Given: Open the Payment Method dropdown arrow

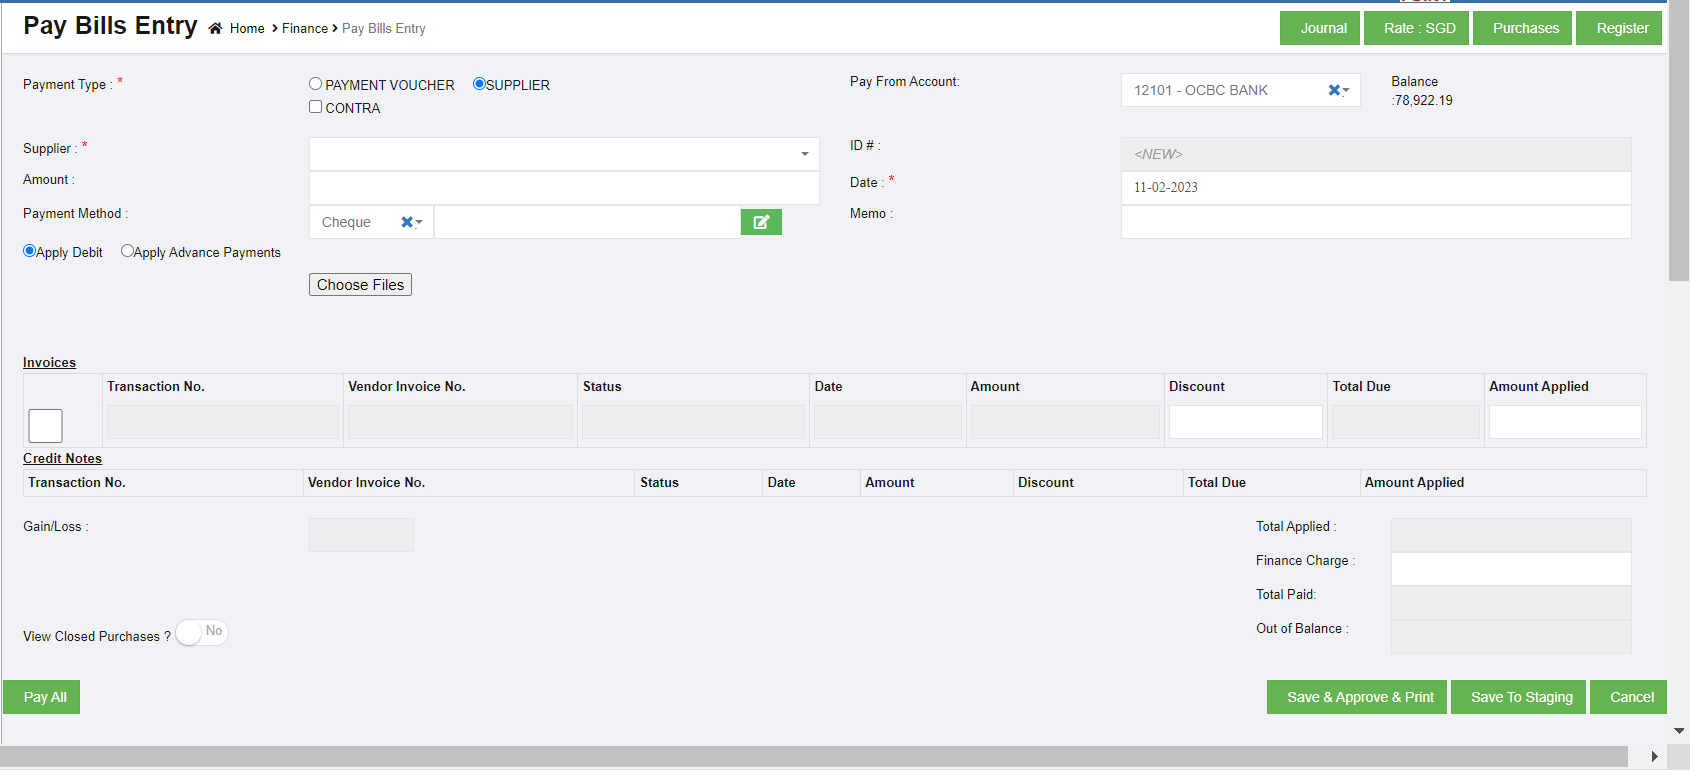Looking at the screenshot, I should pyautogui.click(x=419, y=222).
